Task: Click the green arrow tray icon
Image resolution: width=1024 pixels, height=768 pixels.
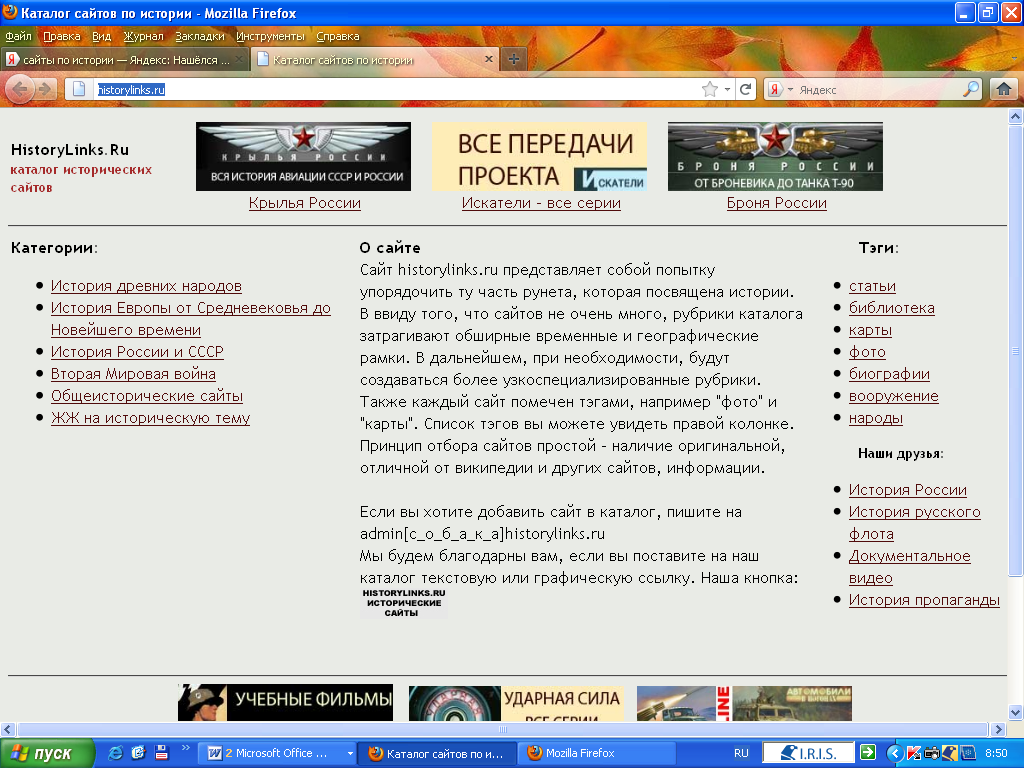Action: 867,752
